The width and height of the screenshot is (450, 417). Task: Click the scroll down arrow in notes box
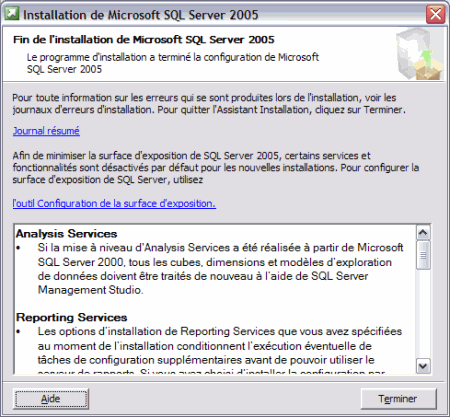[423, 366]
